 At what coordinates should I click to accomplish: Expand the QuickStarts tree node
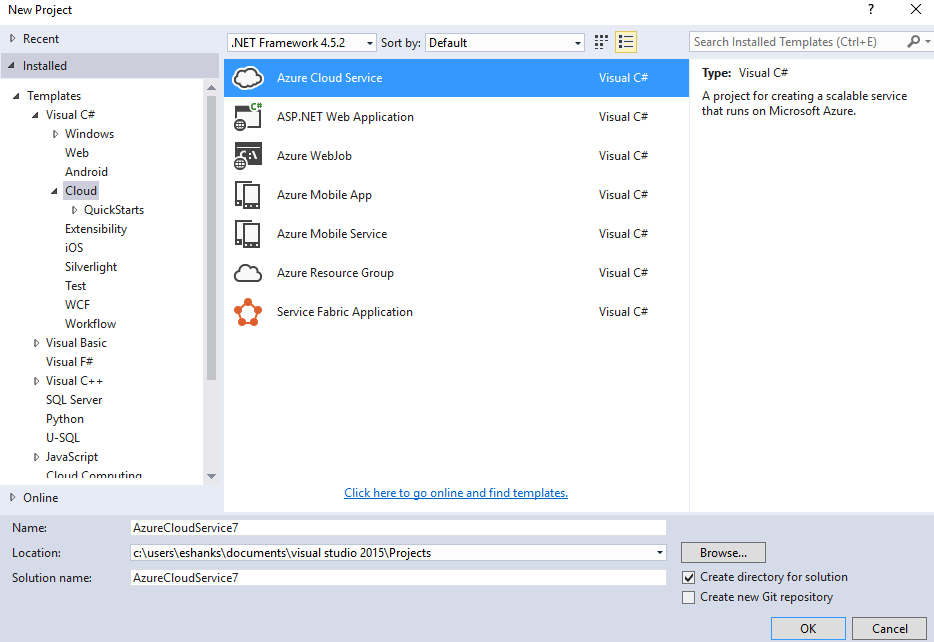[74, 210]
